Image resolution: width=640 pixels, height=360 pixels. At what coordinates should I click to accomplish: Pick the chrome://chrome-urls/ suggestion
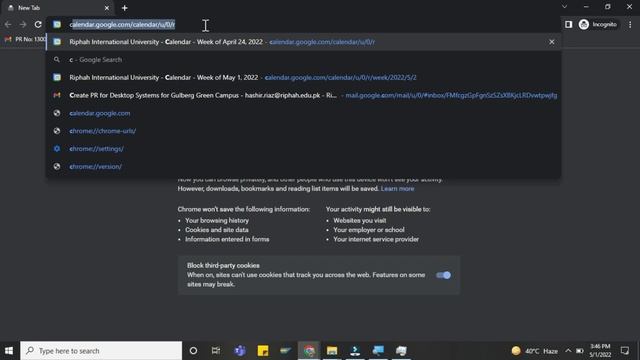coord(304,131)
